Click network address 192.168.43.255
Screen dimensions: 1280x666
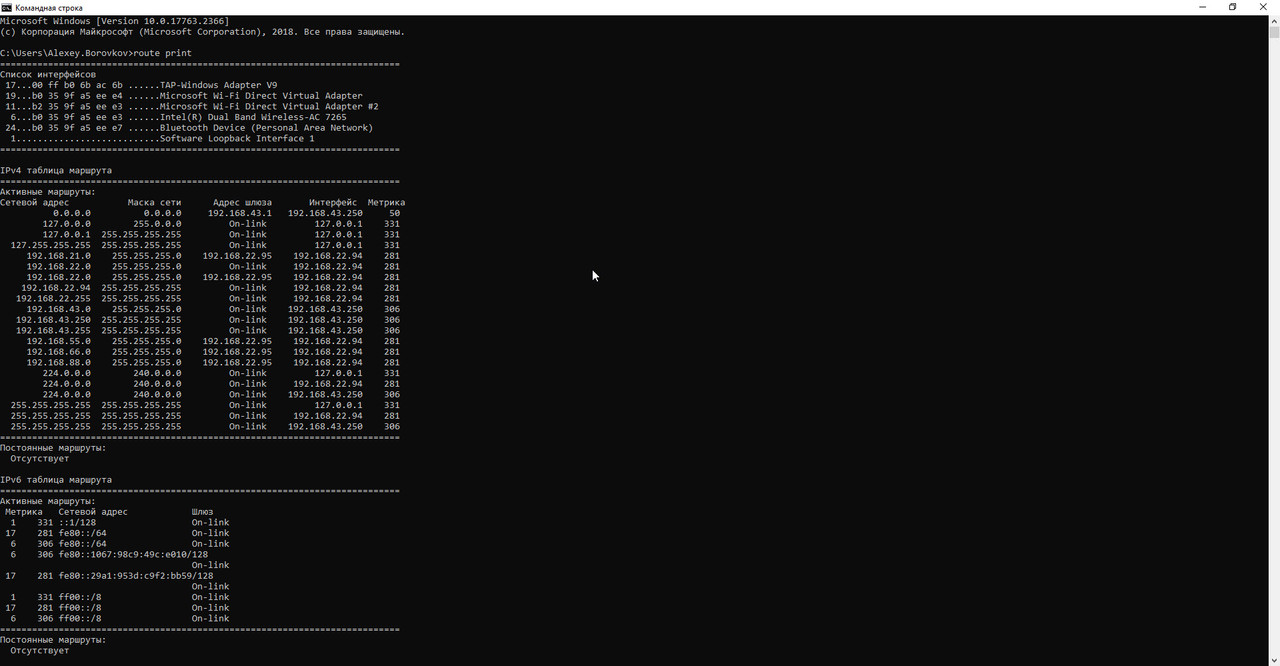[x=53, y=330]
